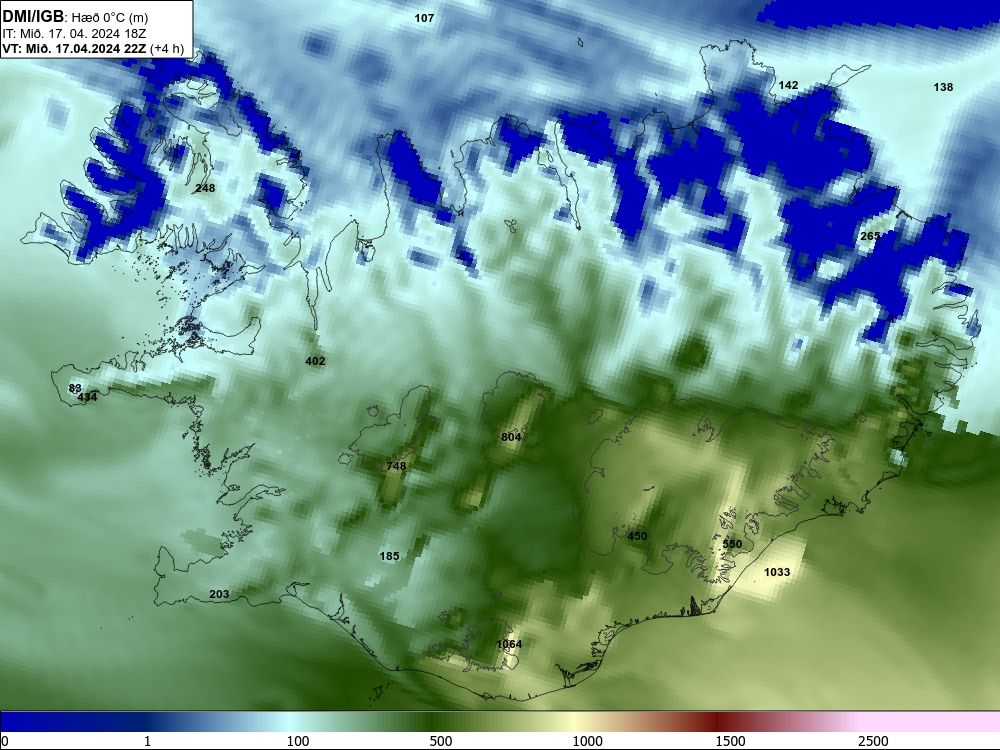Click the 107 value near top
The image size is (1000, 750).
(x=424, y=18)
